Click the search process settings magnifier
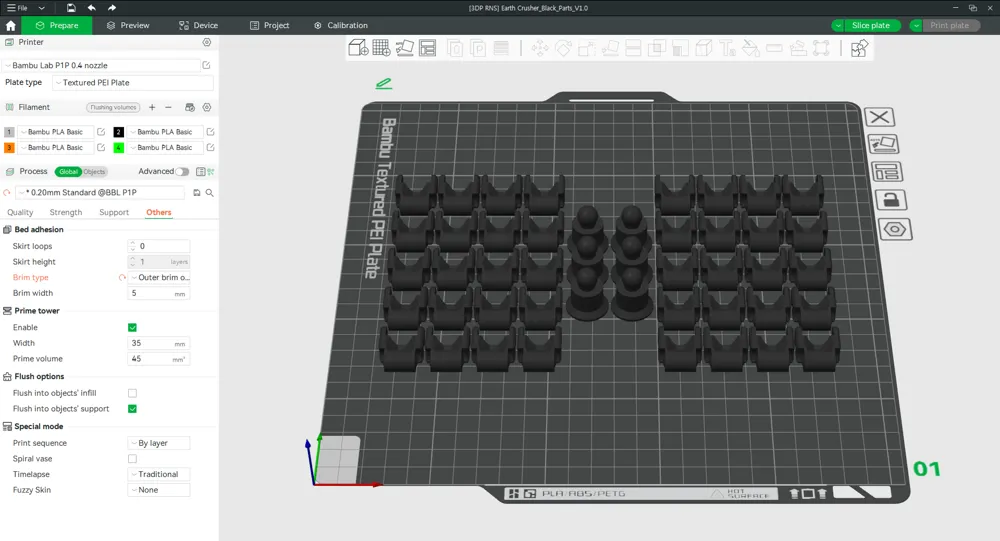 (x=209, y=193)
